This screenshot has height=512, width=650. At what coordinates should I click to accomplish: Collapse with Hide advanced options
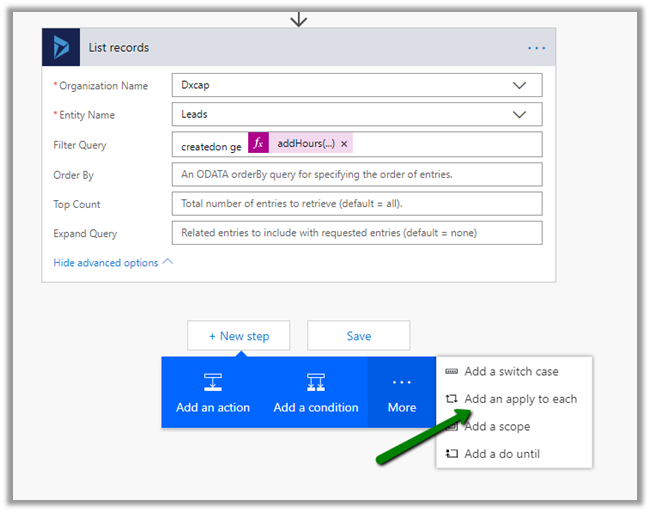(113, 263)
